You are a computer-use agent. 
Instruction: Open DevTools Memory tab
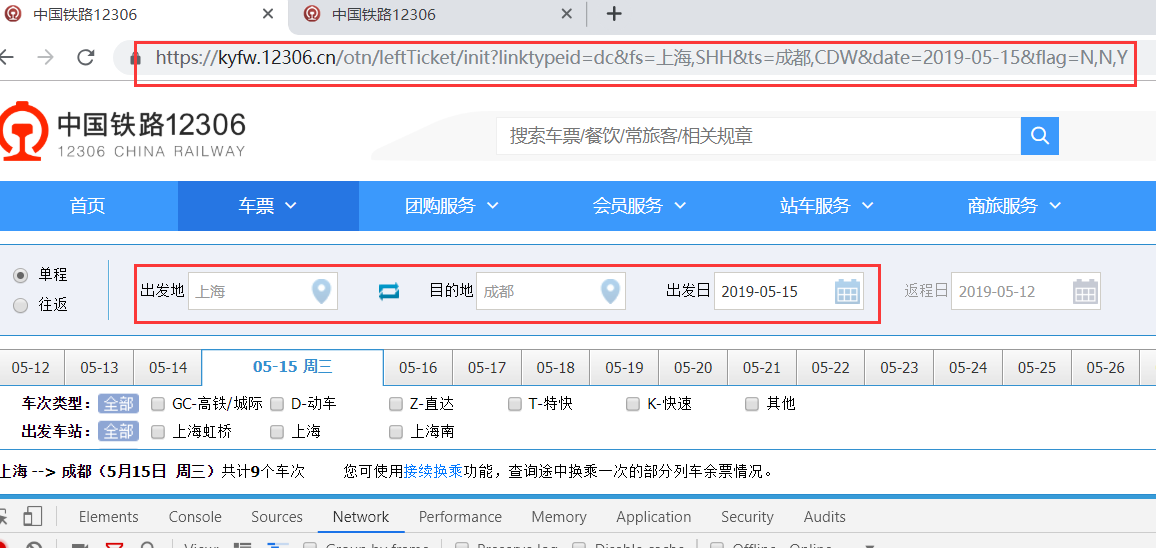(559, 517)
